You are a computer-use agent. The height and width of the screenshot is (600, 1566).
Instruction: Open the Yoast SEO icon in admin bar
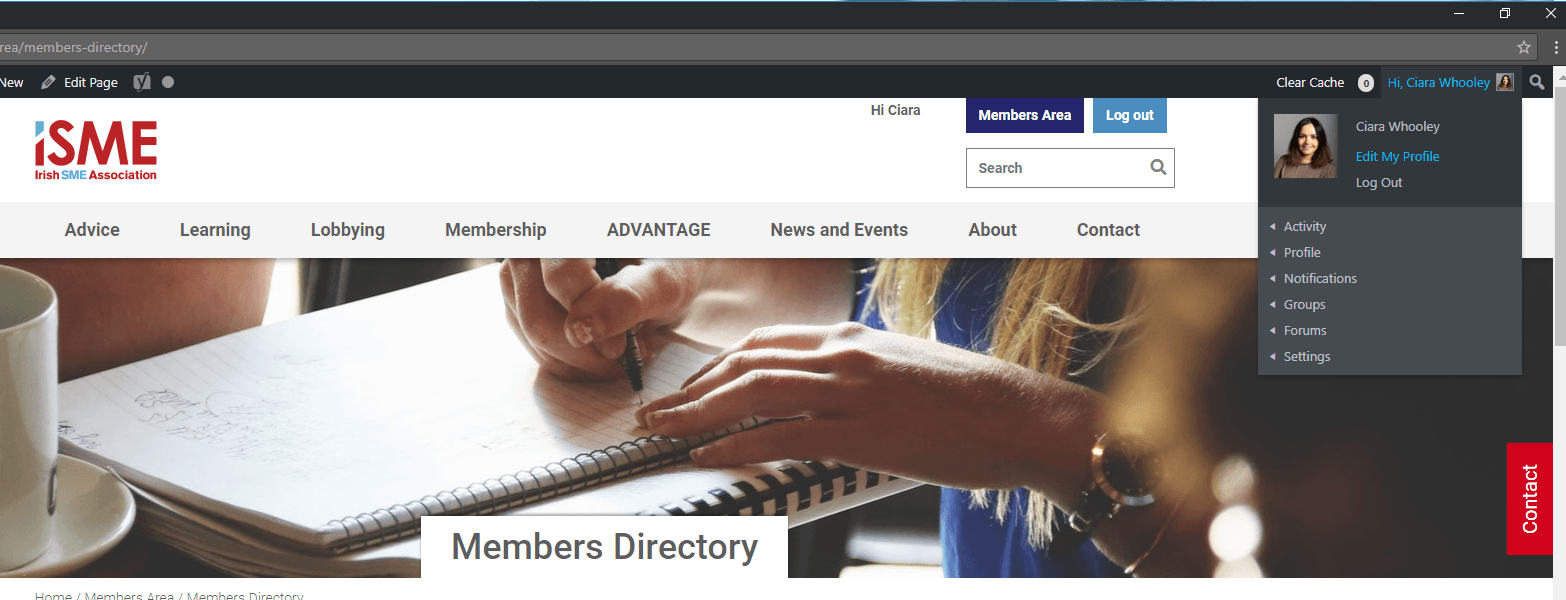click(142, 82)
